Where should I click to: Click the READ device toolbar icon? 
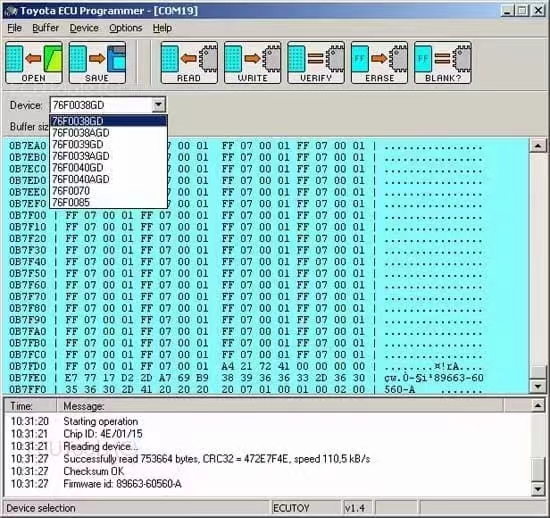click(x=189, y=63)
